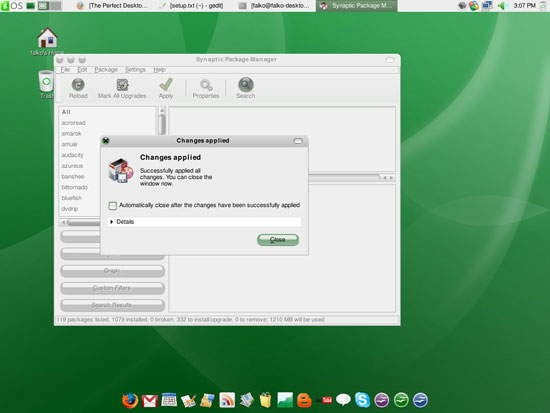Click the category list horizontal scrollbar

[x=81, y=222]
